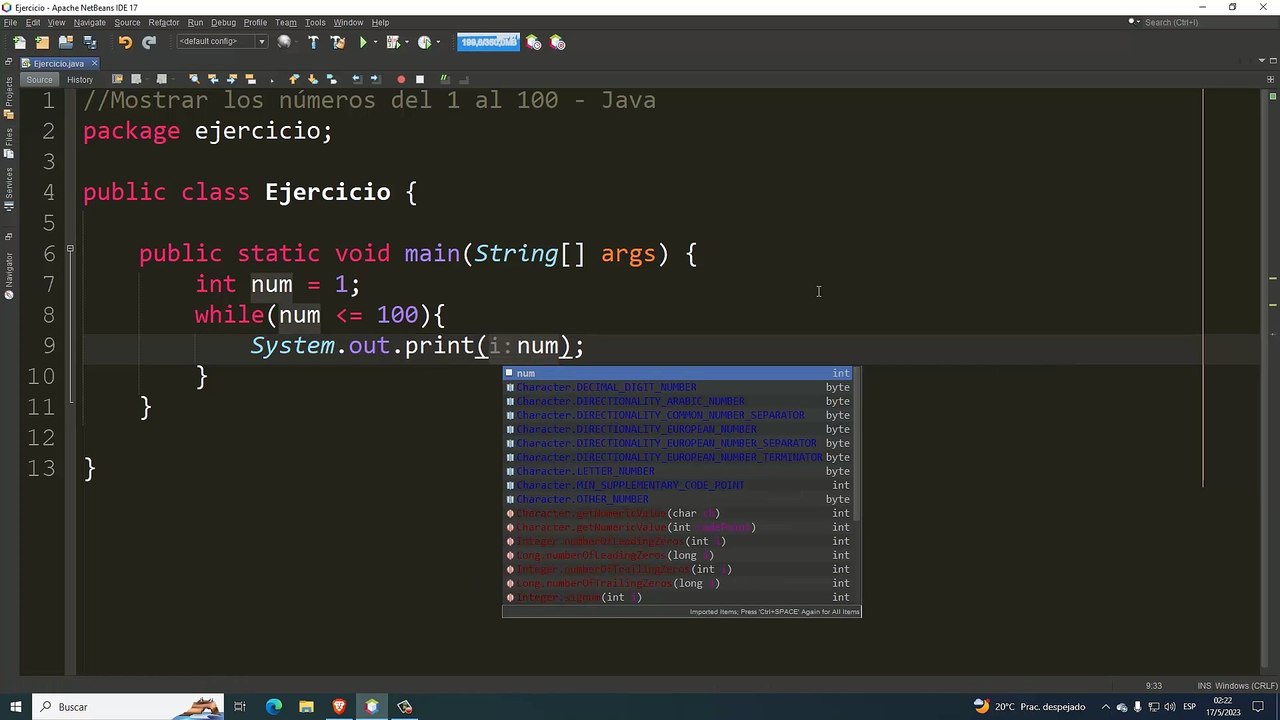Viewport: 1280px width, 720px height.
Task: Open the <default config> dropdown
Action: coord(222,42)
